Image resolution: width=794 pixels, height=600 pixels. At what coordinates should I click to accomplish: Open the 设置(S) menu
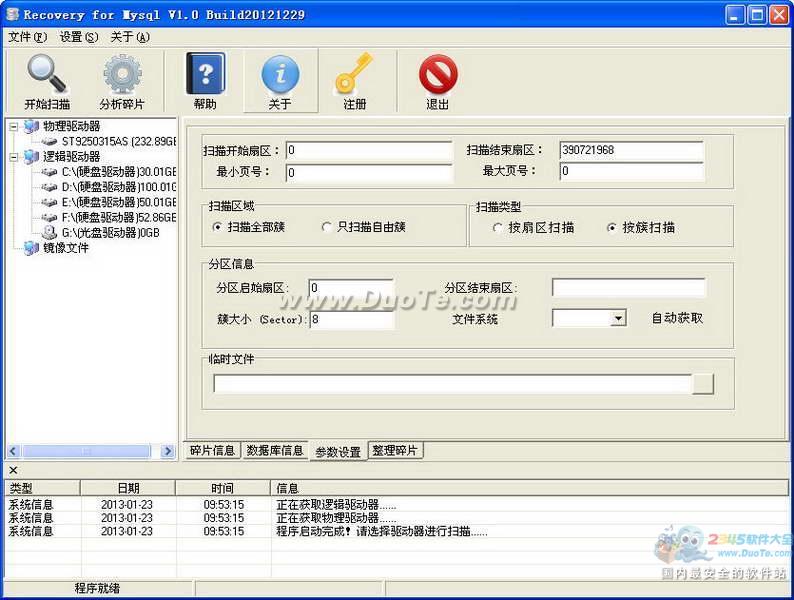click(x=78, y=37)
